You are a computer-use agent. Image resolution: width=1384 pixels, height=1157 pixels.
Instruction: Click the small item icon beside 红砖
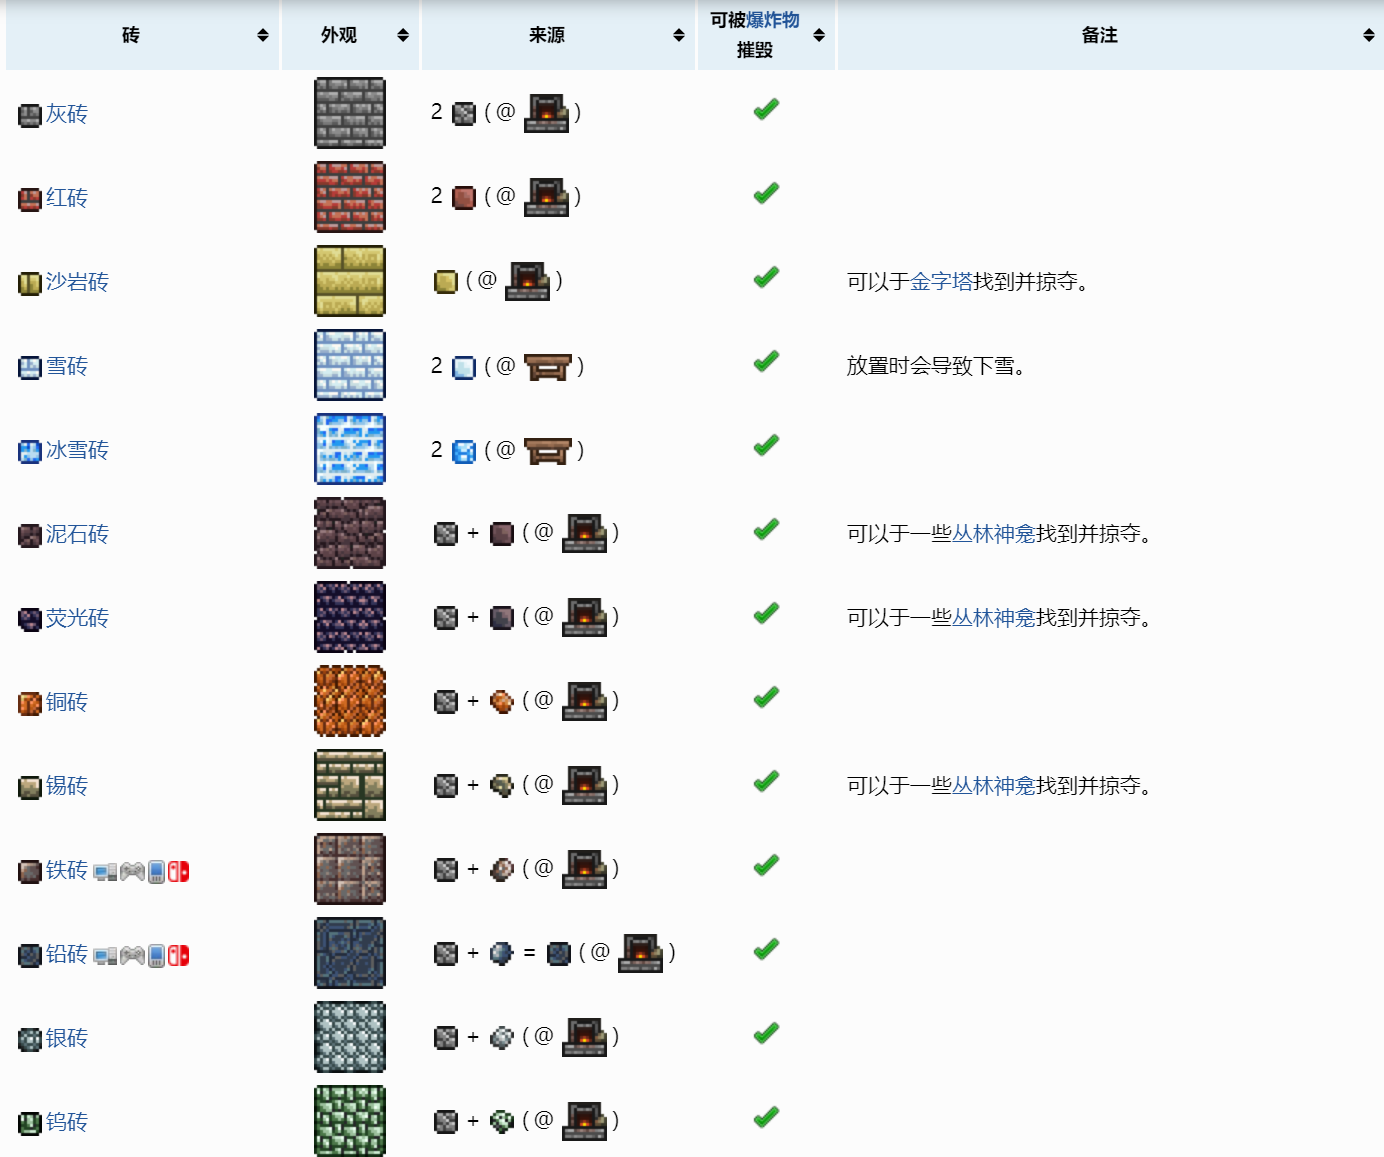[30, 199]
